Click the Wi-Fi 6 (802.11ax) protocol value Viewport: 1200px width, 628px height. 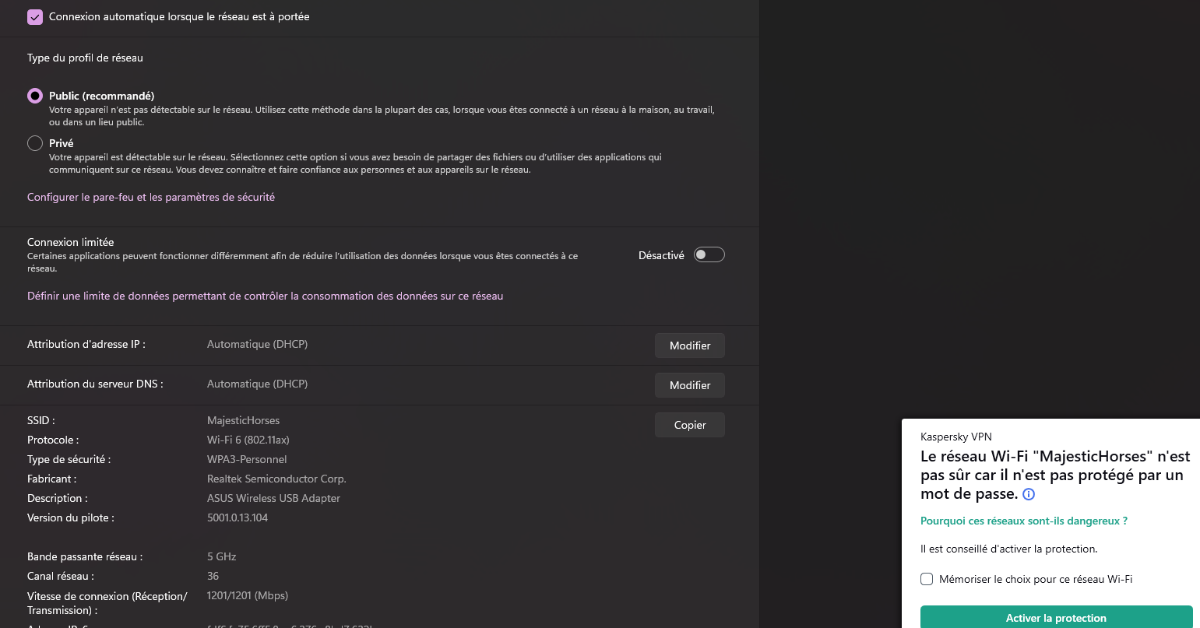pyautogui.click(x=248, y=440)
